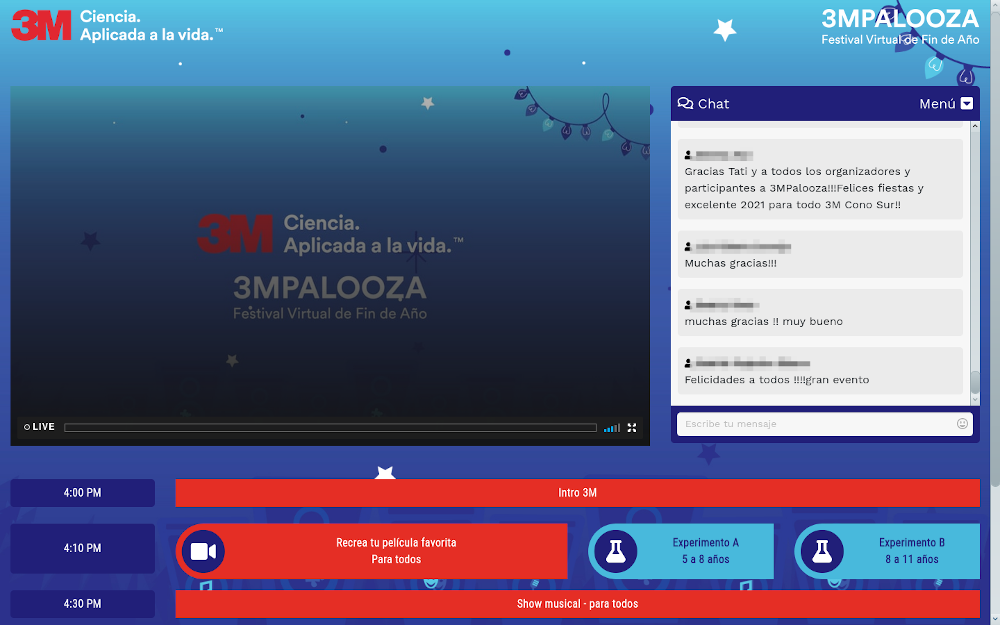The height and width of the screenshot is (625, 1000).
Task: Click the user icon above 'Felicidades a todos'
Action: (688, 364)
